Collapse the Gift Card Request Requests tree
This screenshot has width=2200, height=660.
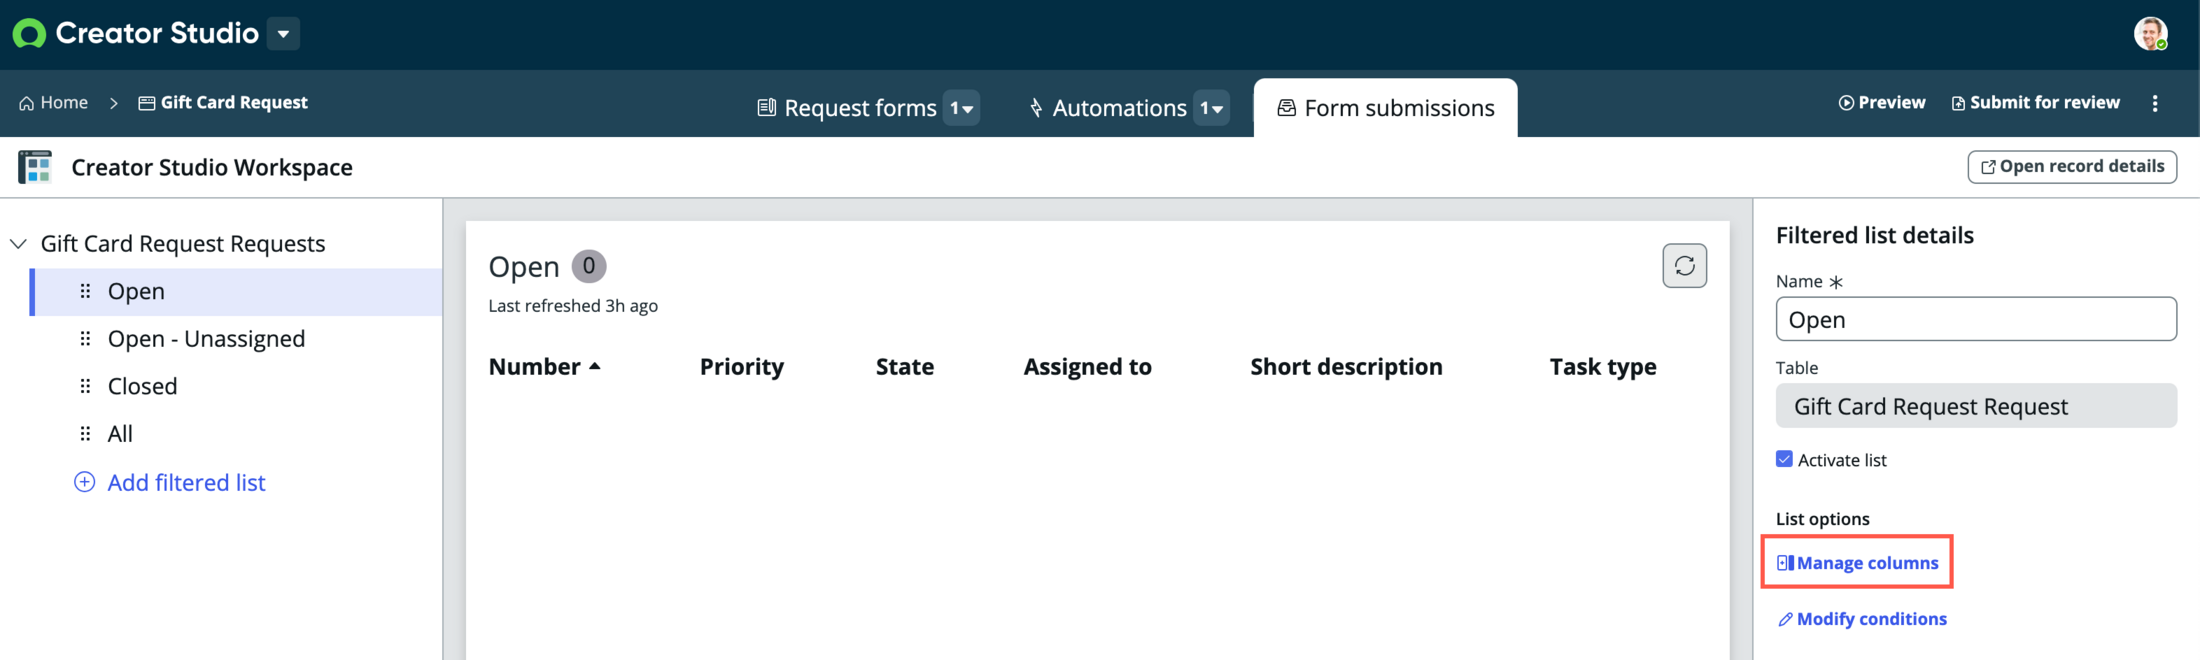point(18,244)
